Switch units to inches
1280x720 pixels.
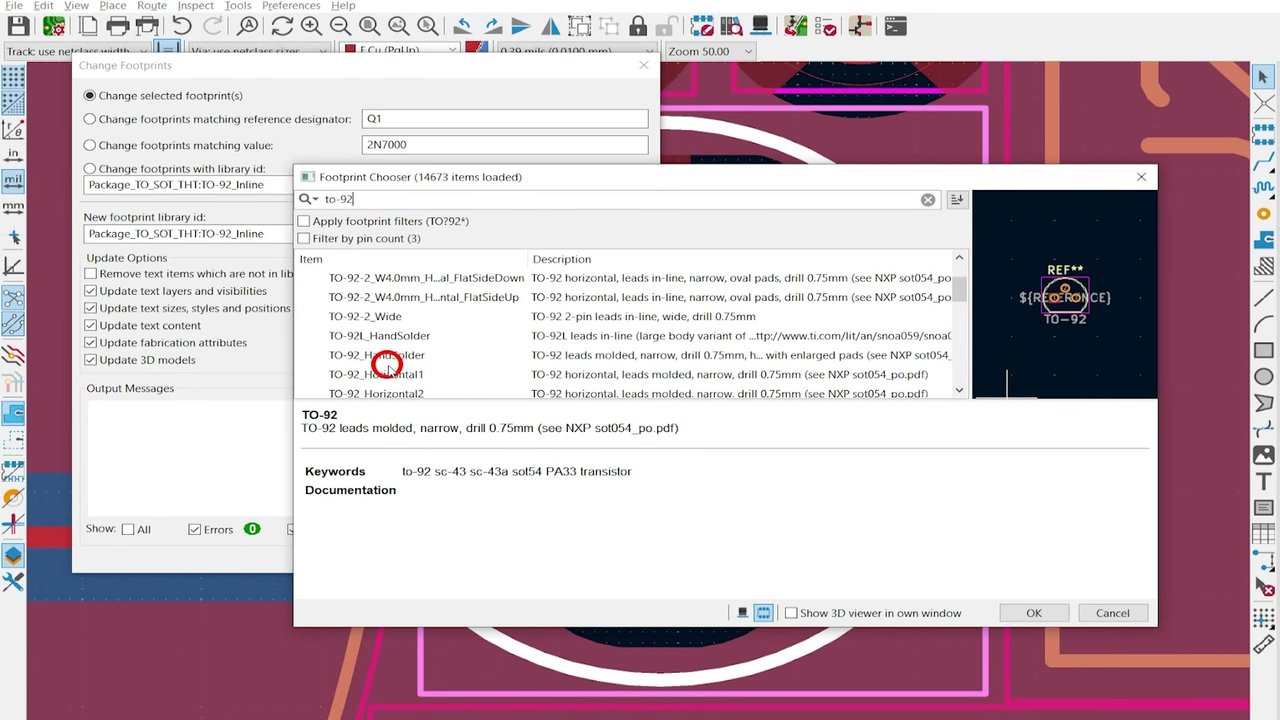click(x=13, y=154)
